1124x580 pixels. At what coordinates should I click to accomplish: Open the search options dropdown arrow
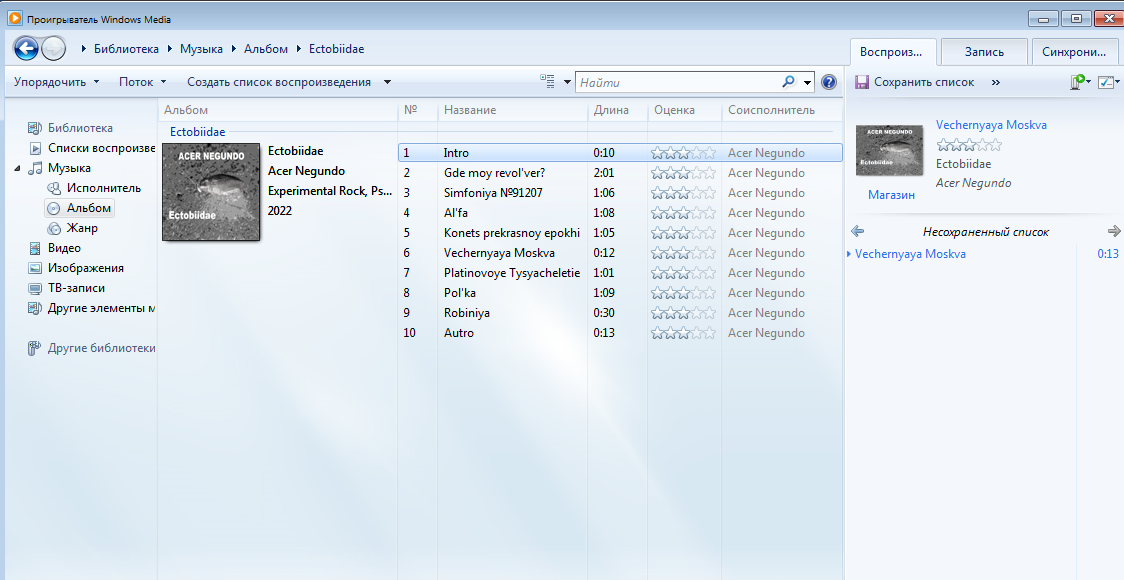pyautogui.click(x=808, y=82)
